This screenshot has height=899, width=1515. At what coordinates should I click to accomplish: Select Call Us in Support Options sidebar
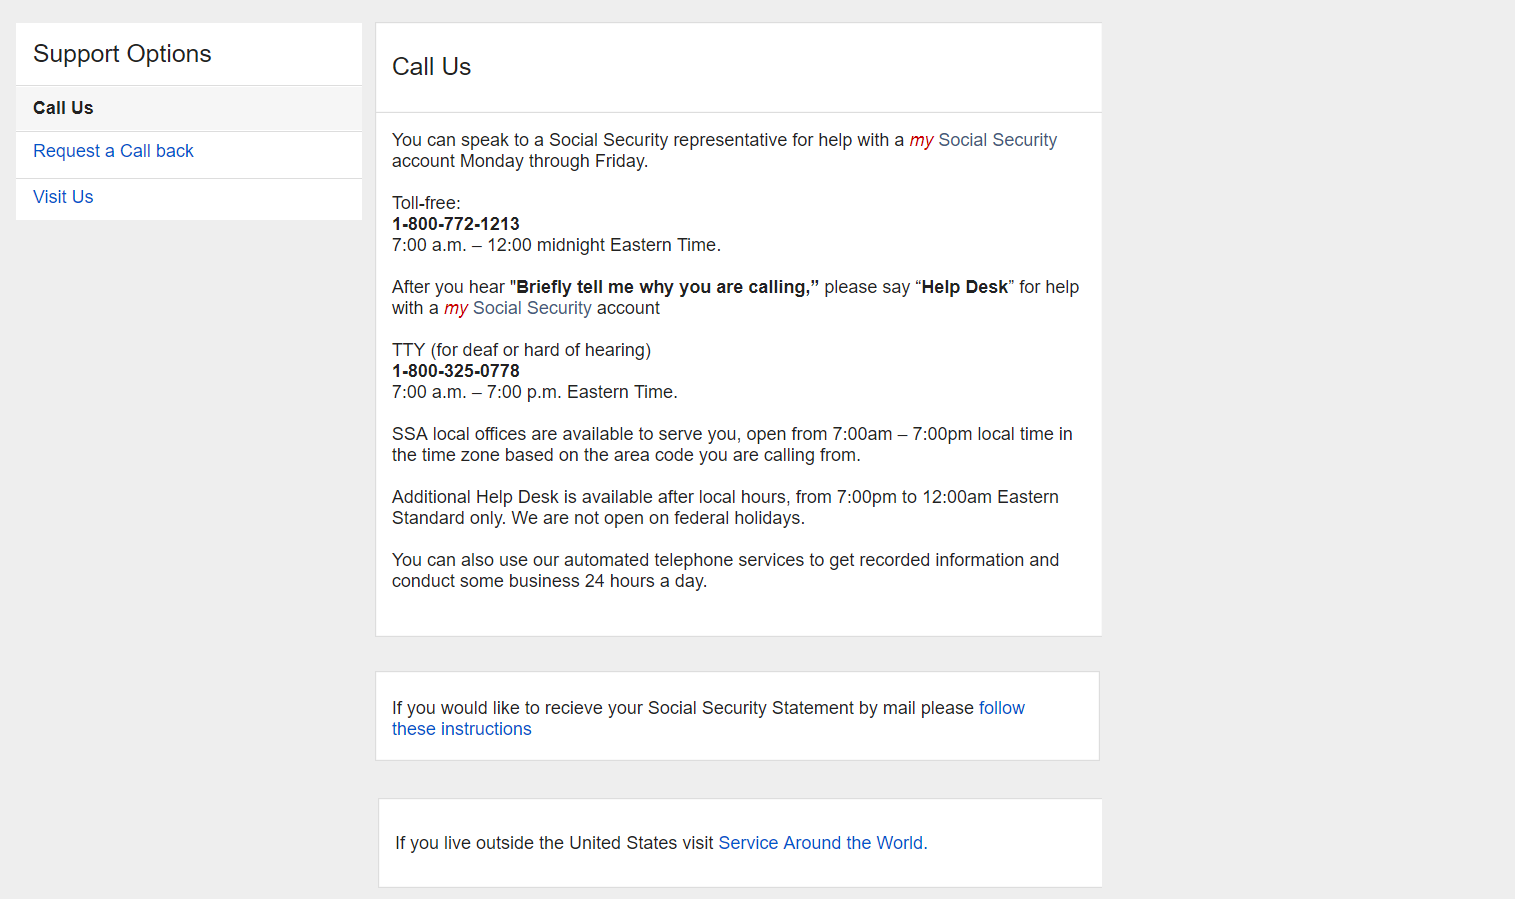[x=63, y=108]
